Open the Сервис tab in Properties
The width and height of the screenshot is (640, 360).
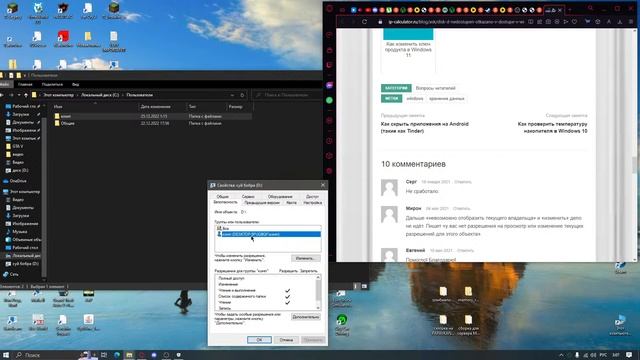point(248,196)
